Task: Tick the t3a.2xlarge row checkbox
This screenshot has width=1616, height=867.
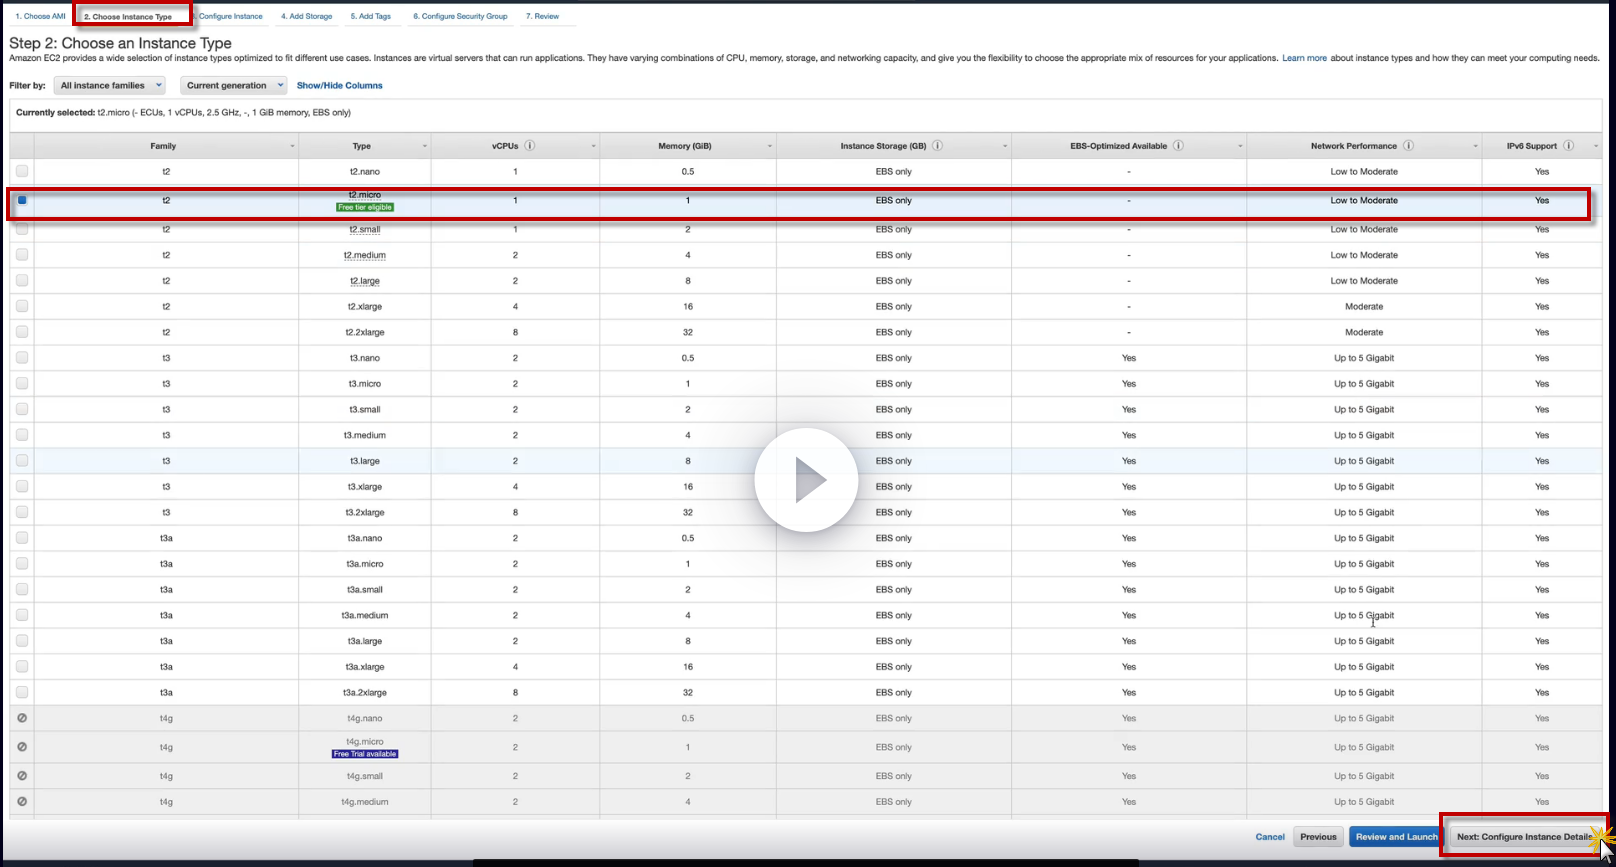Action: 22,692
